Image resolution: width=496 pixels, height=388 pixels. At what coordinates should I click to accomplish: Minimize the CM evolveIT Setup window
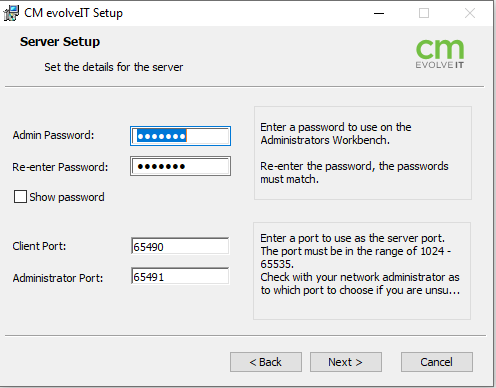pyautogui.click(x=379, y=13)
